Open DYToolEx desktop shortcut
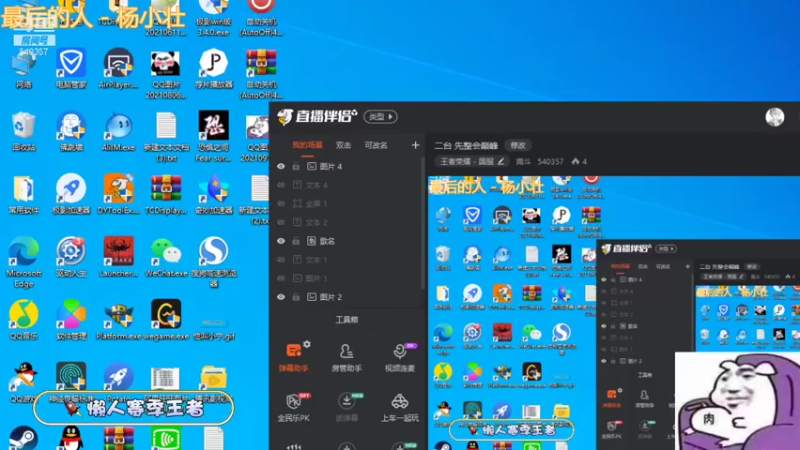Viewport: 800px width, 450px height. 118,194
